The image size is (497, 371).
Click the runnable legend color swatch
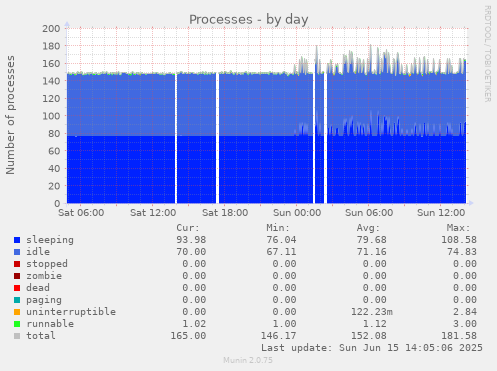coord(17,324)
